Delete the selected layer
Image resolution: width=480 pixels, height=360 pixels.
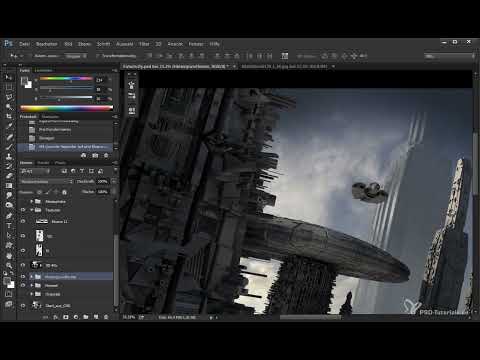tap(106, 317)
